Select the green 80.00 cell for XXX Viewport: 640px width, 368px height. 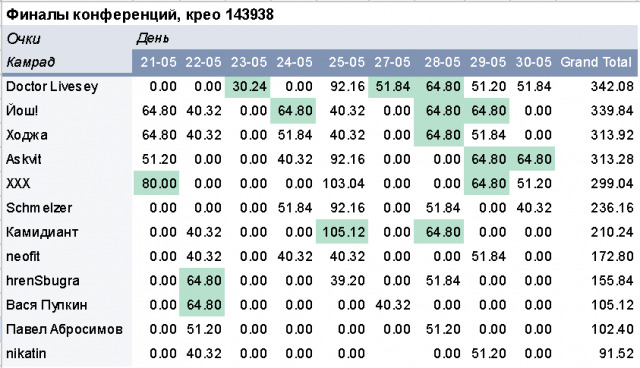156,183
